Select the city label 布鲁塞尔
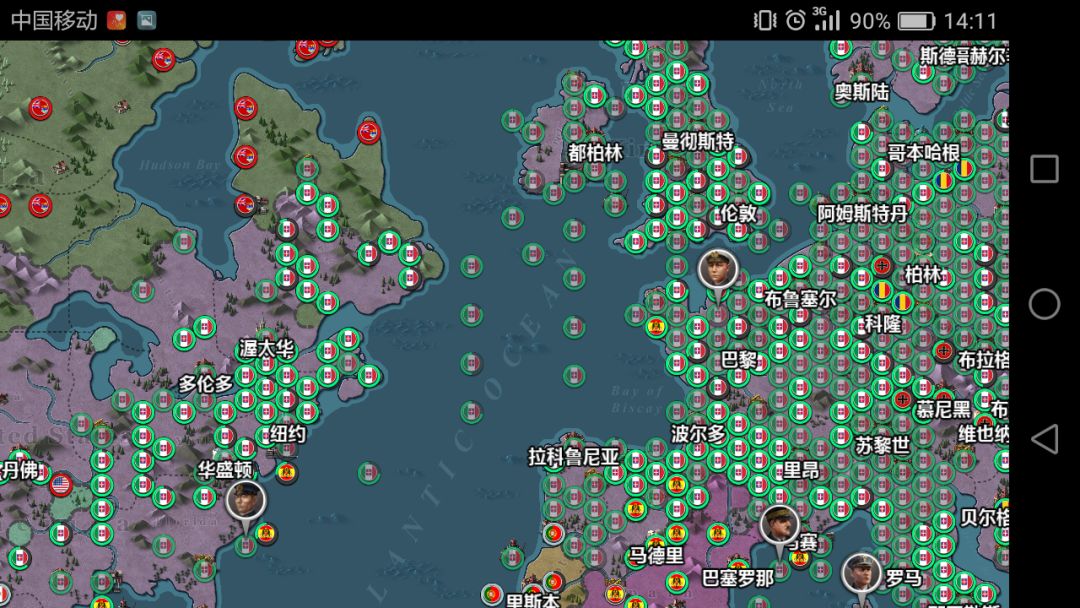This screenshot has width=1080, height=608. coord(800,299)
